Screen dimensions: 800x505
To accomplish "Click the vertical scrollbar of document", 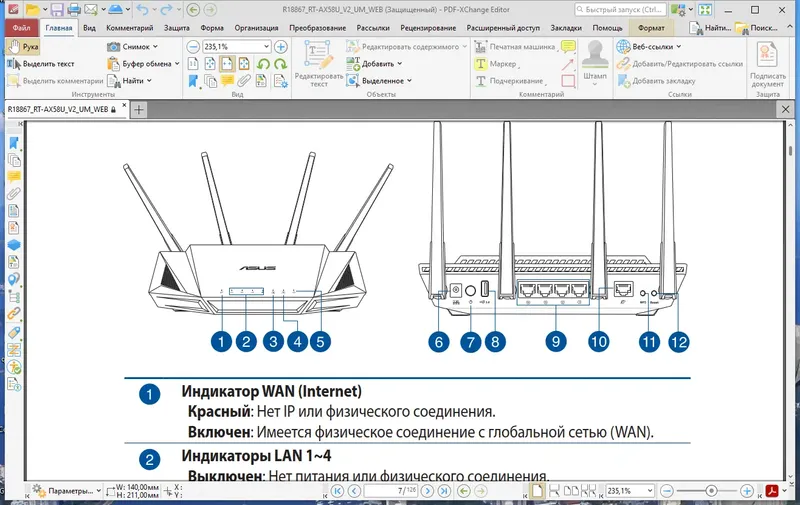I will coord(790,298).
